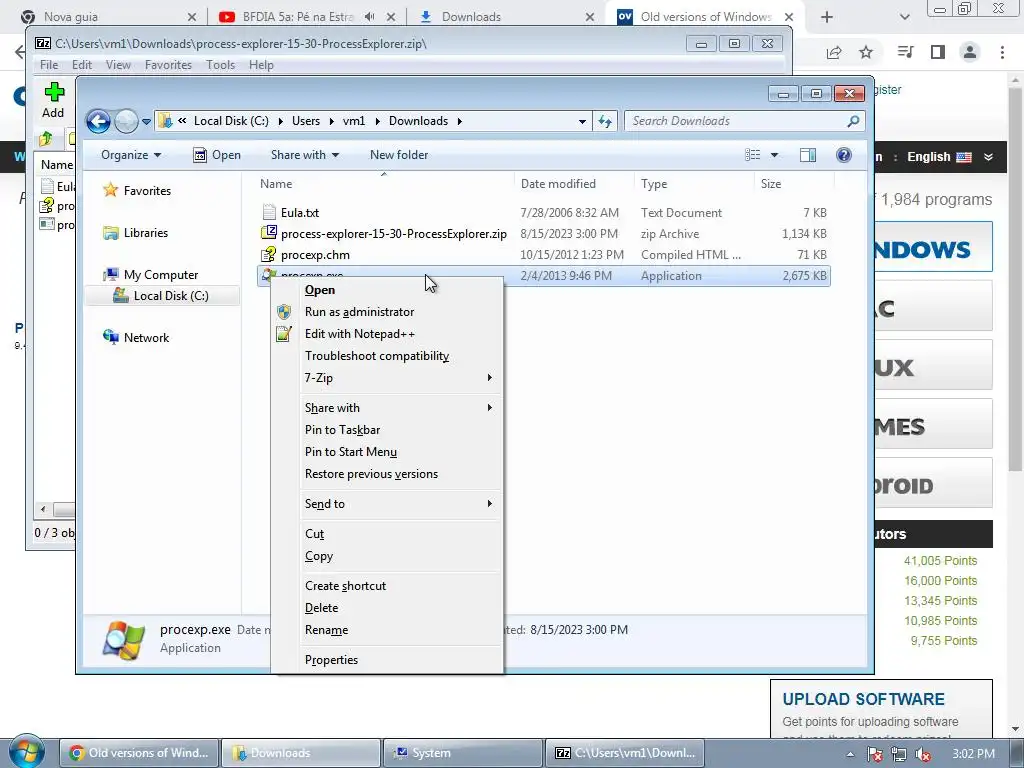
Task: Click the search magnifier icon
Action: (853, 121)
